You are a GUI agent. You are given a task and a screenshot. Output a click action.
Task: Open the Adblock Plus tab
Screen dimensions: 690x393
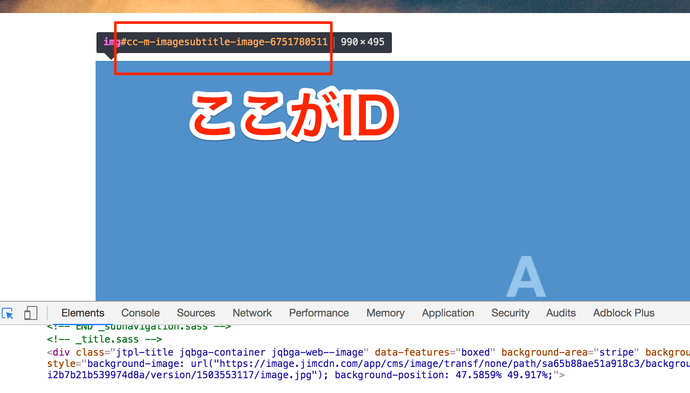point(624,313)
